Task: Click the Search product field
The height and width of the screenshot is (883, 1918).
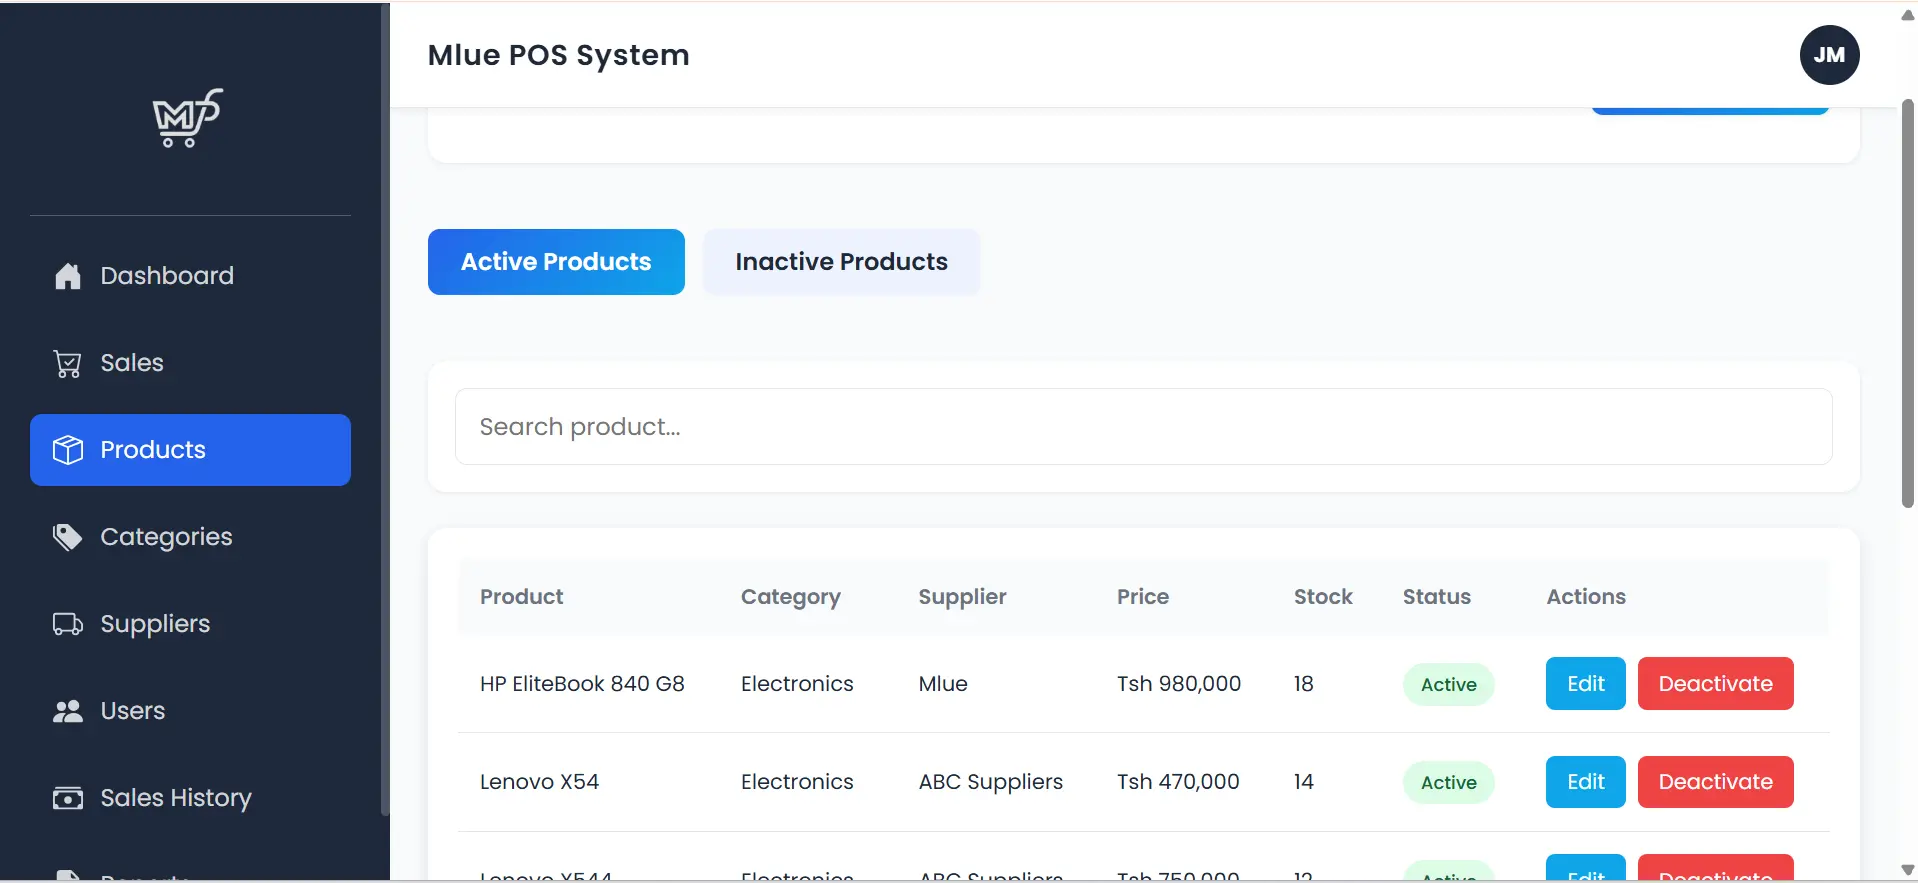Action: (1143, 427)
